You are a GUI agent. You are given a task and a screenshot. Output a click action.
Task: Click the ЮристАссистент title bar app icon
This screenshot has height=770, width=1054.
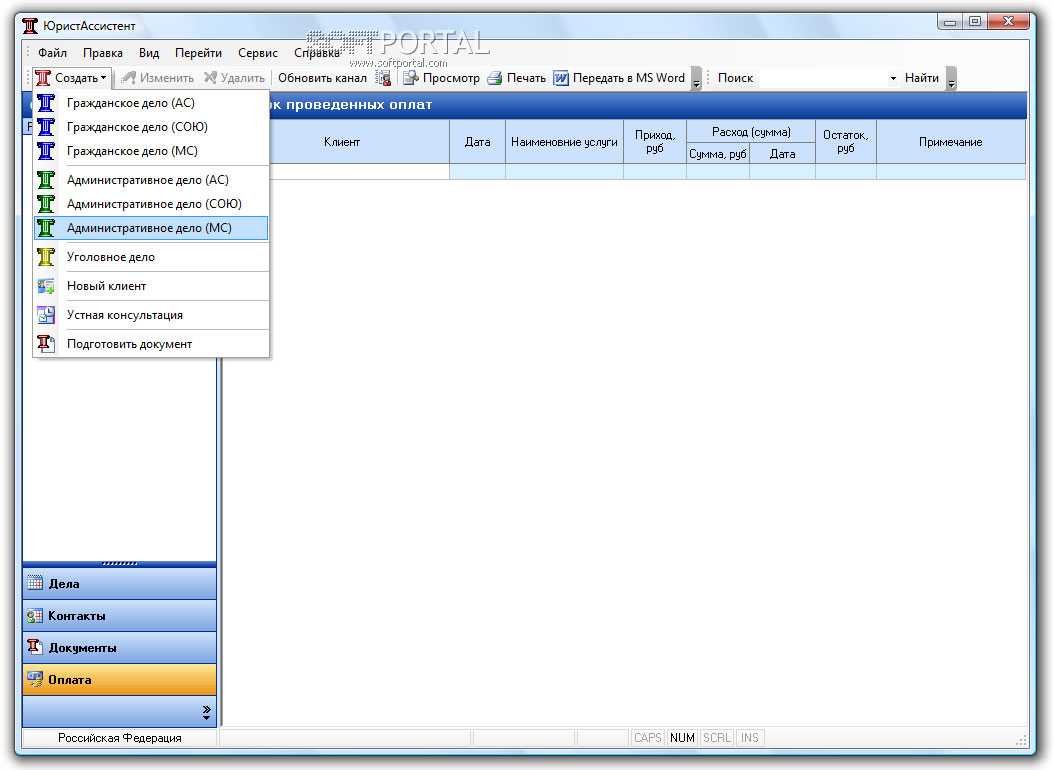(x=30, y=26)
